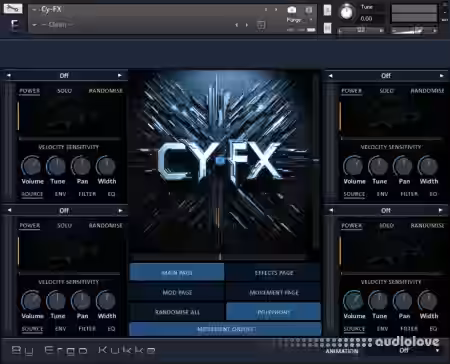The image size is (450, 364).
Task: Load next instrument with the right arrow beside Cy-FX
Action: [276, 10]
